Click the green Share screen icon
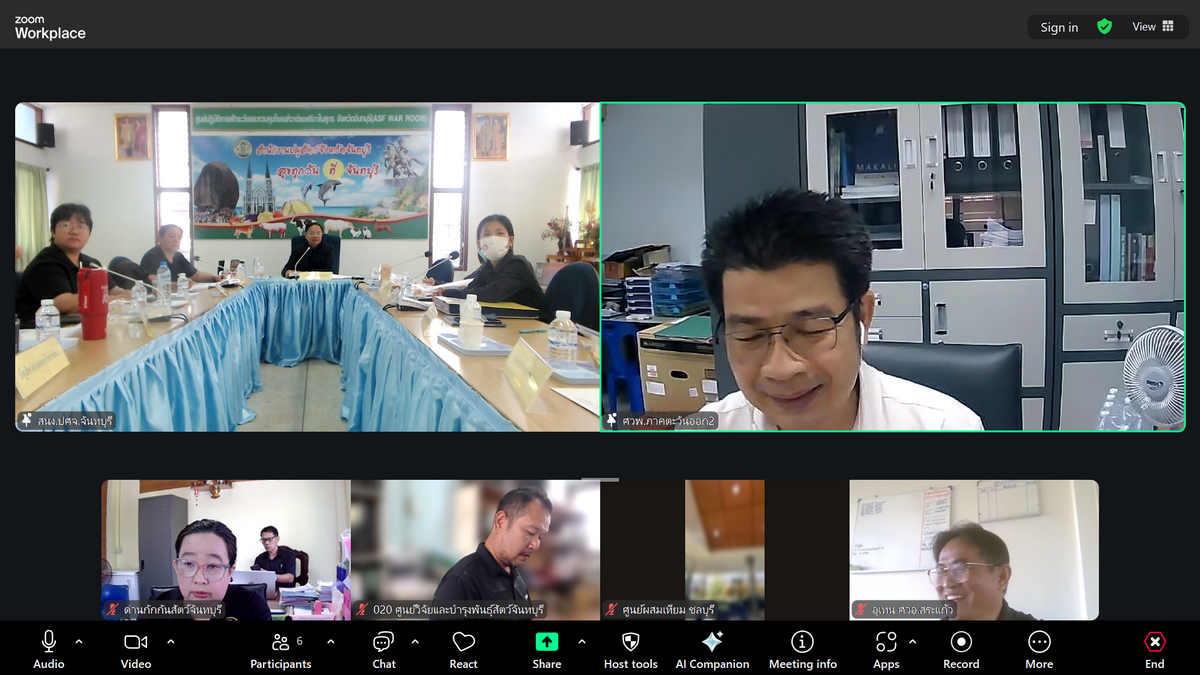Viewport: 1200px width, 675px height. pyautogui.click(x=546, y=642)
